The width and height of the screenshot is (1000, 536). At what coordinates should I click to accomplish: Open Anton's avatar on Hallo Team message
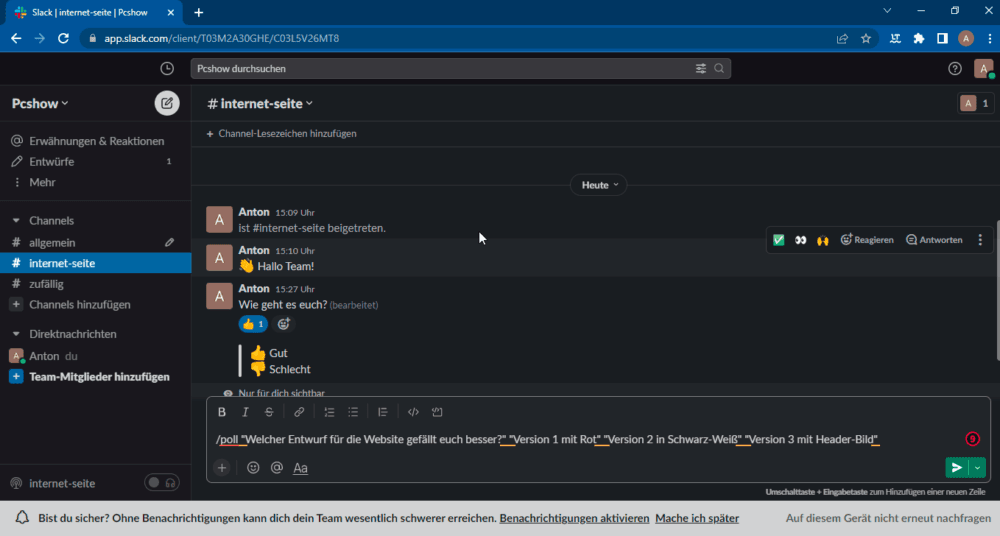point(219,258)
